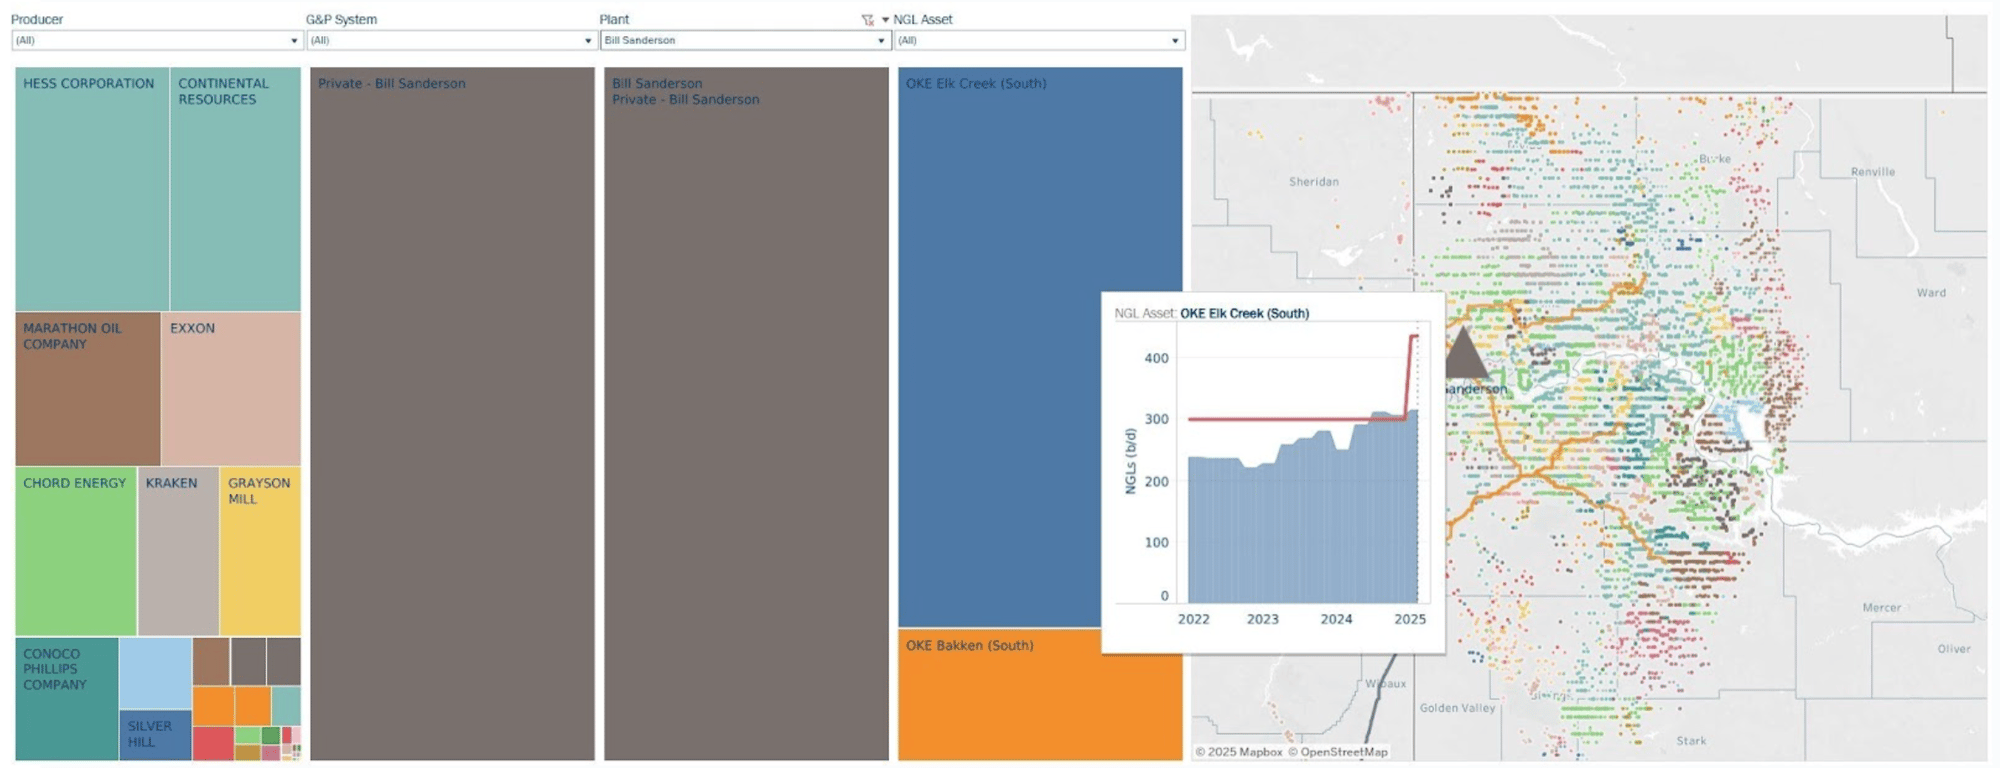
Task: Select the SILVER HILL producer tile
Action: coord(155,735)
